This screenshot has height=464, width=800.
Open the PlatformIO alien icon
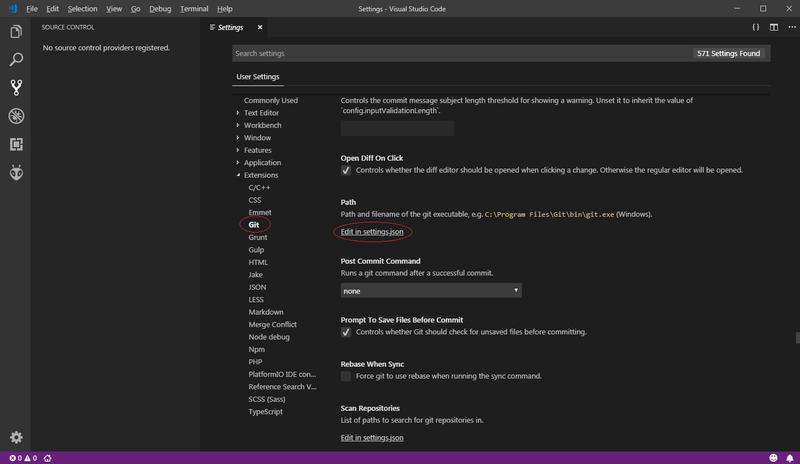(16, 173)
